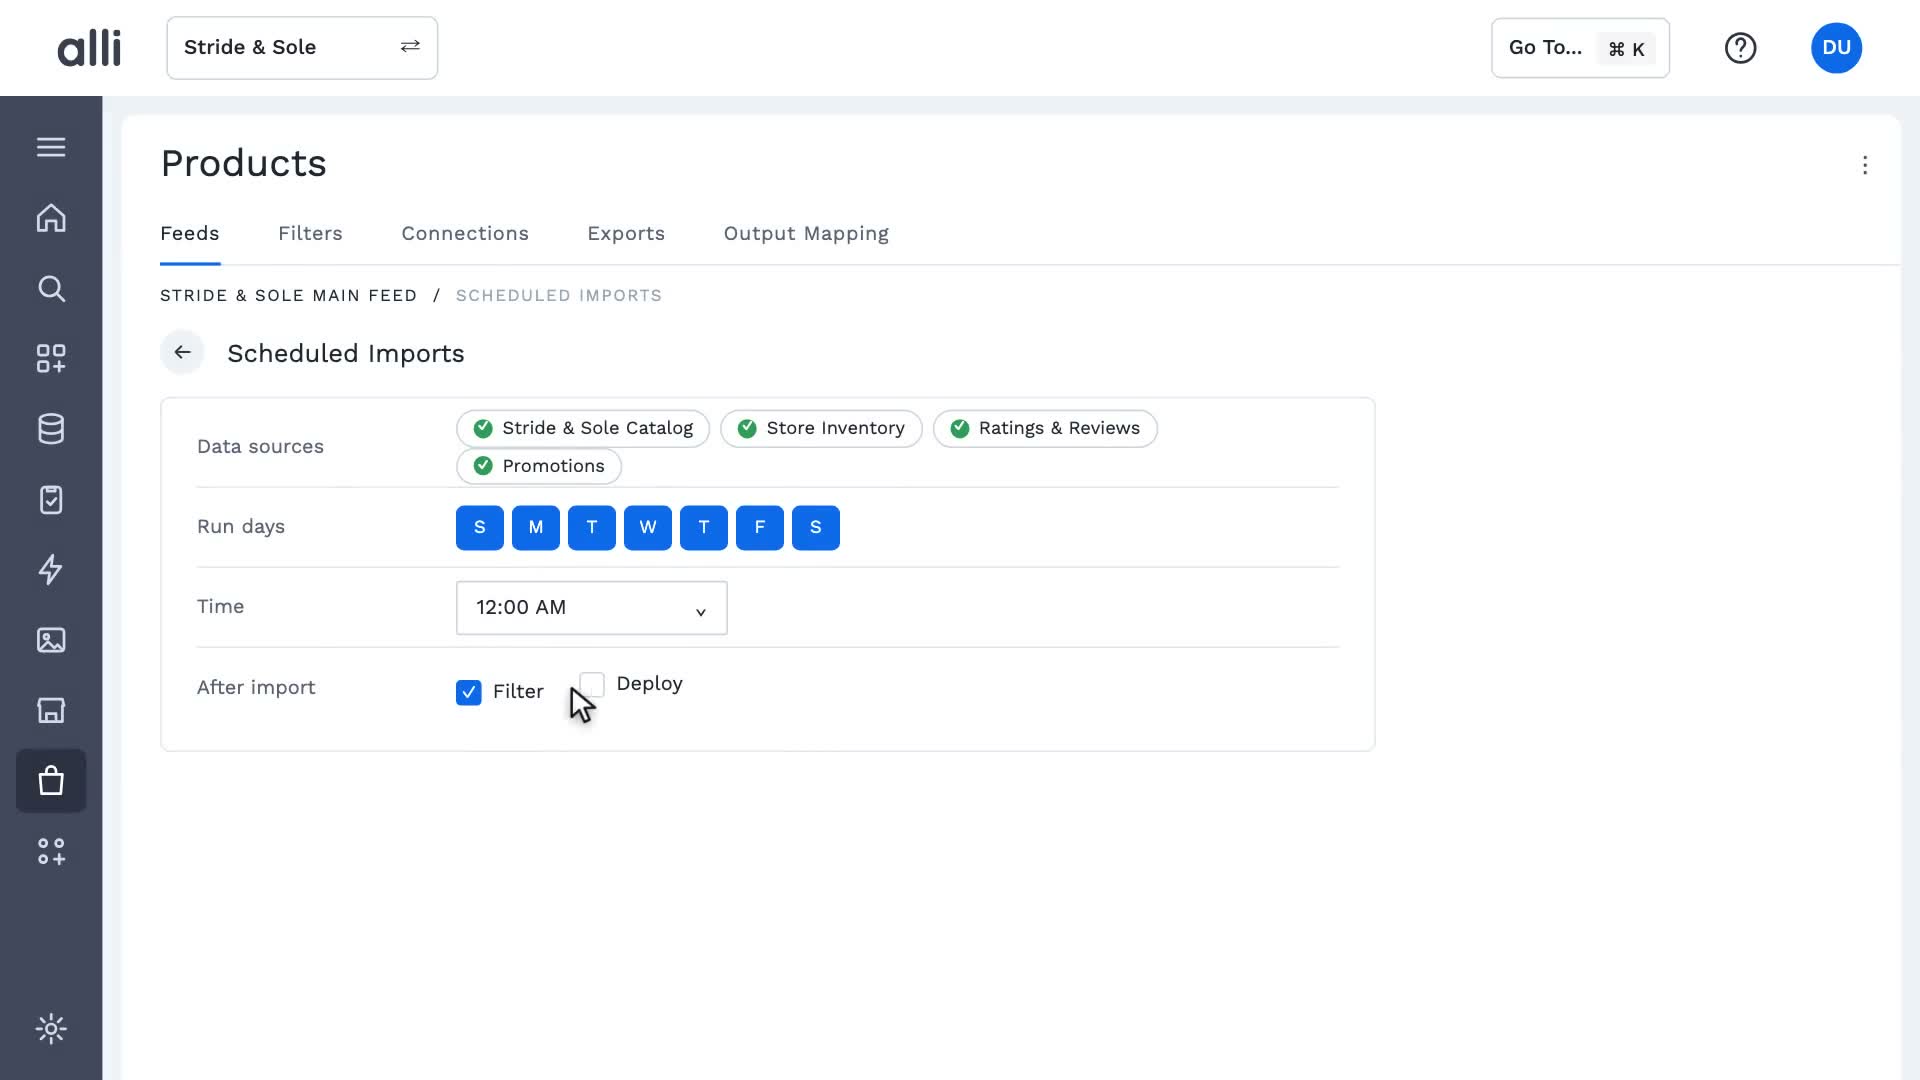Viewport: 1920px width, 1080px height.
Task: Select the shopping bag Products sidebar icon
Action: (x=51, y=781)
